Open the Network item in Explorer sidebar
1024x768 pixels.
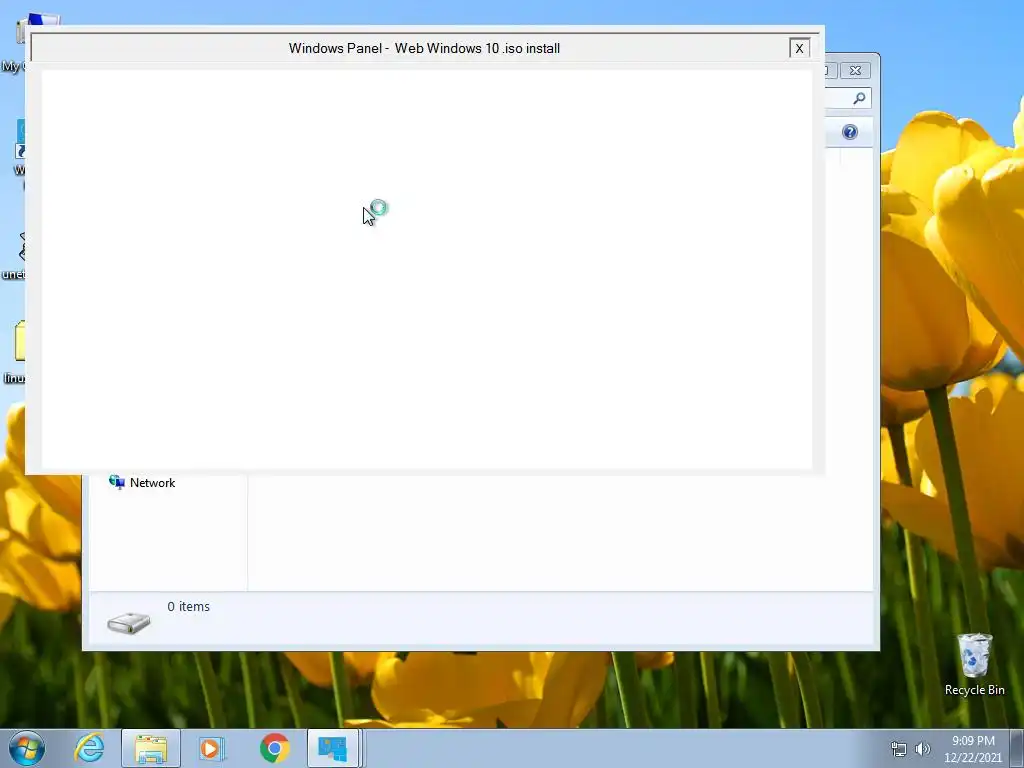coord(142,483)
